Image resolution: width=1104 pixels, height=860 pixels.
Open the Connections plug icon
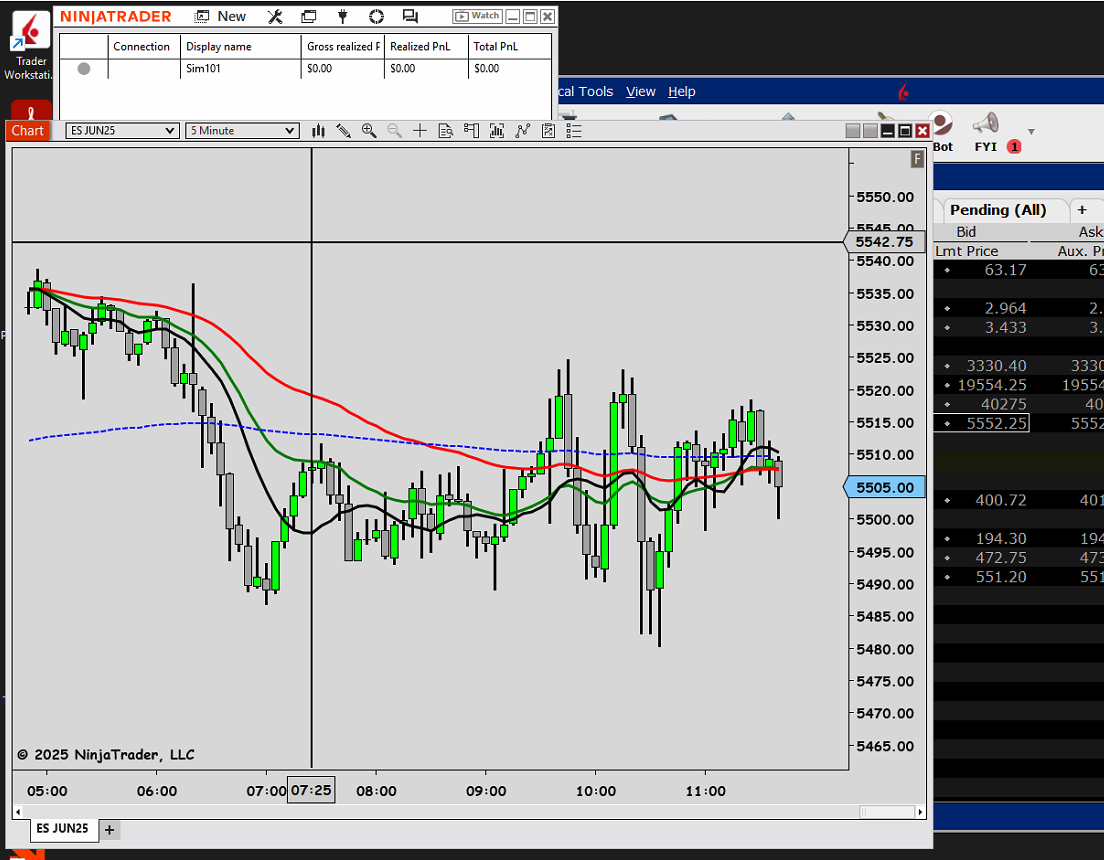click(343, 16)
